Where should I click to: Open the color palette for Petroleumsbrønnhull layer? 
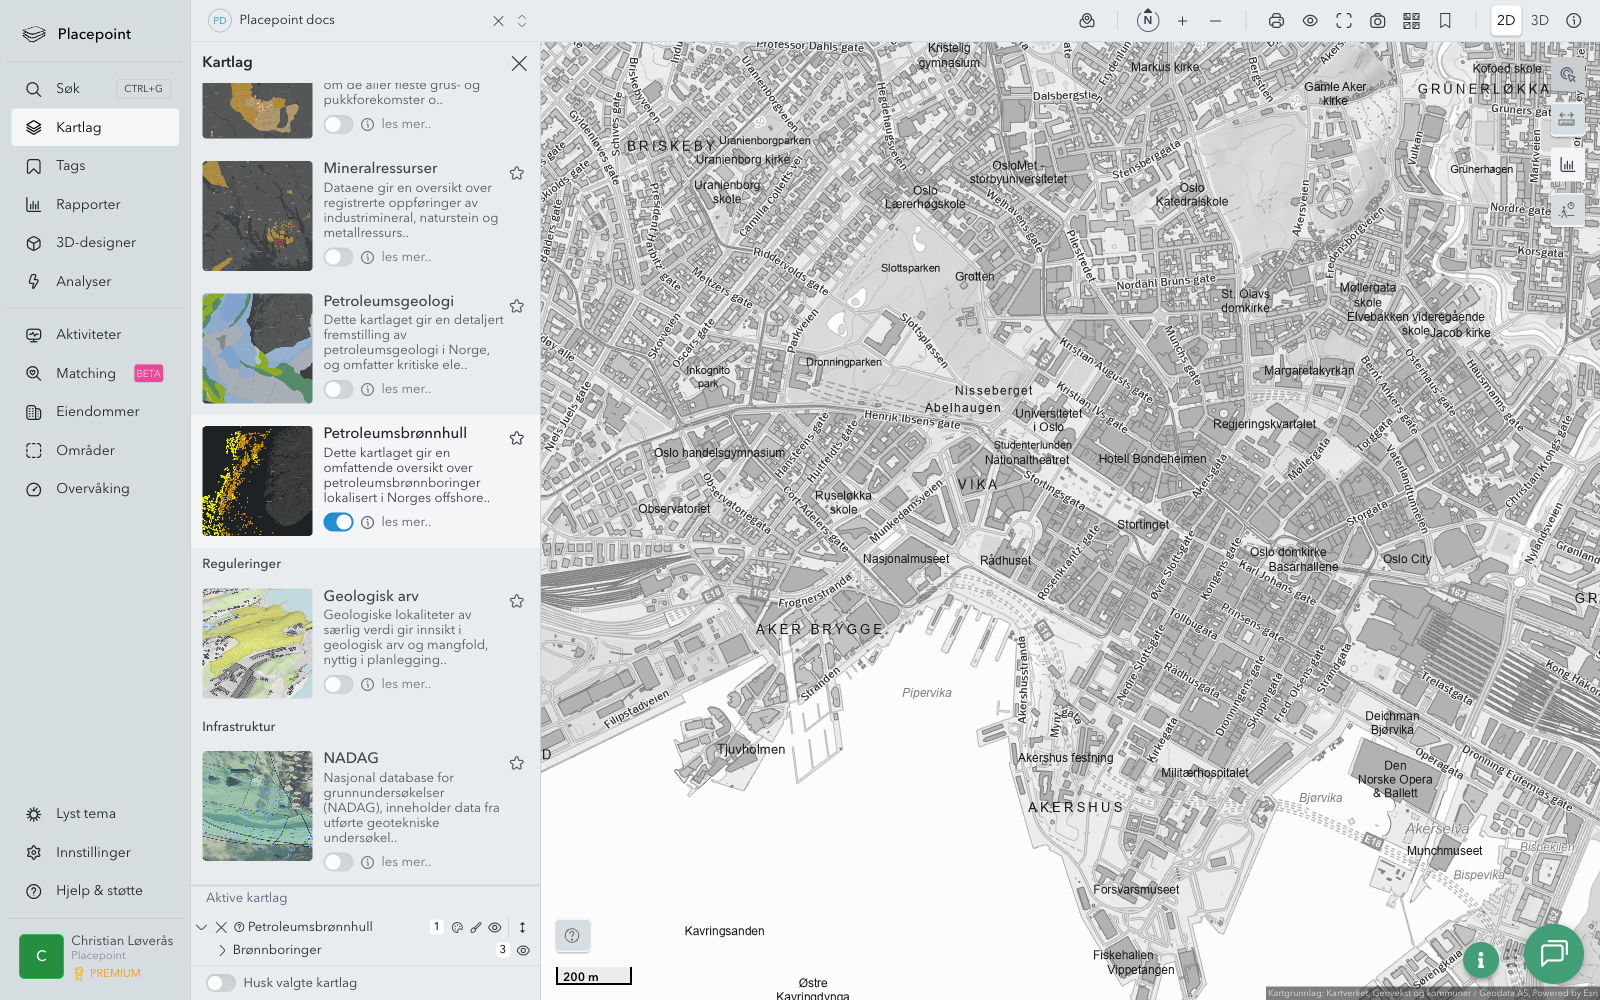tap(457, 927)
